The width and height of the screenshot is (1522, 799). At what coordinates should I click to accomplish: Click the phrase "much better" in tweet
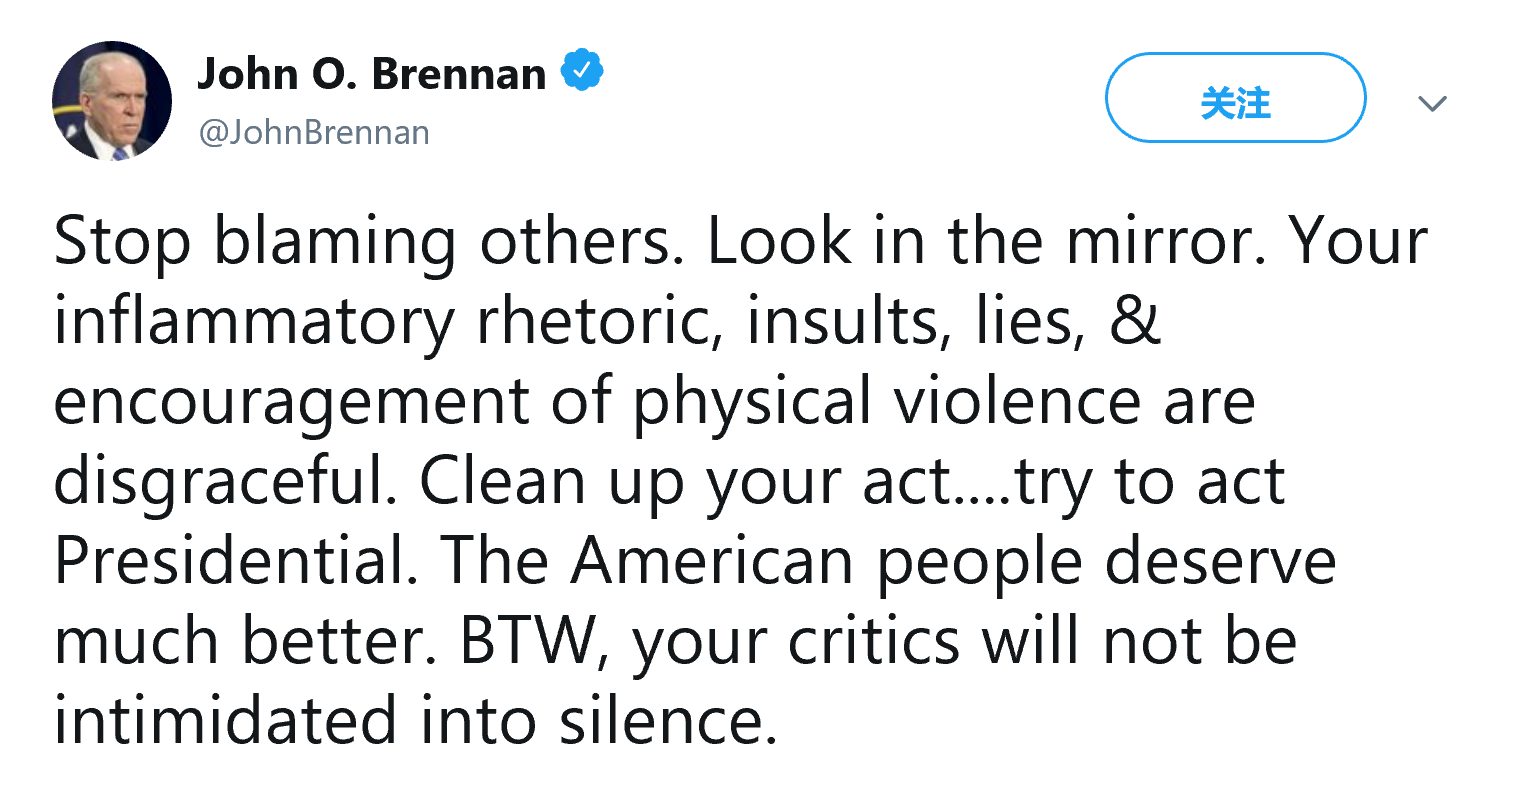tap(240, 642)
